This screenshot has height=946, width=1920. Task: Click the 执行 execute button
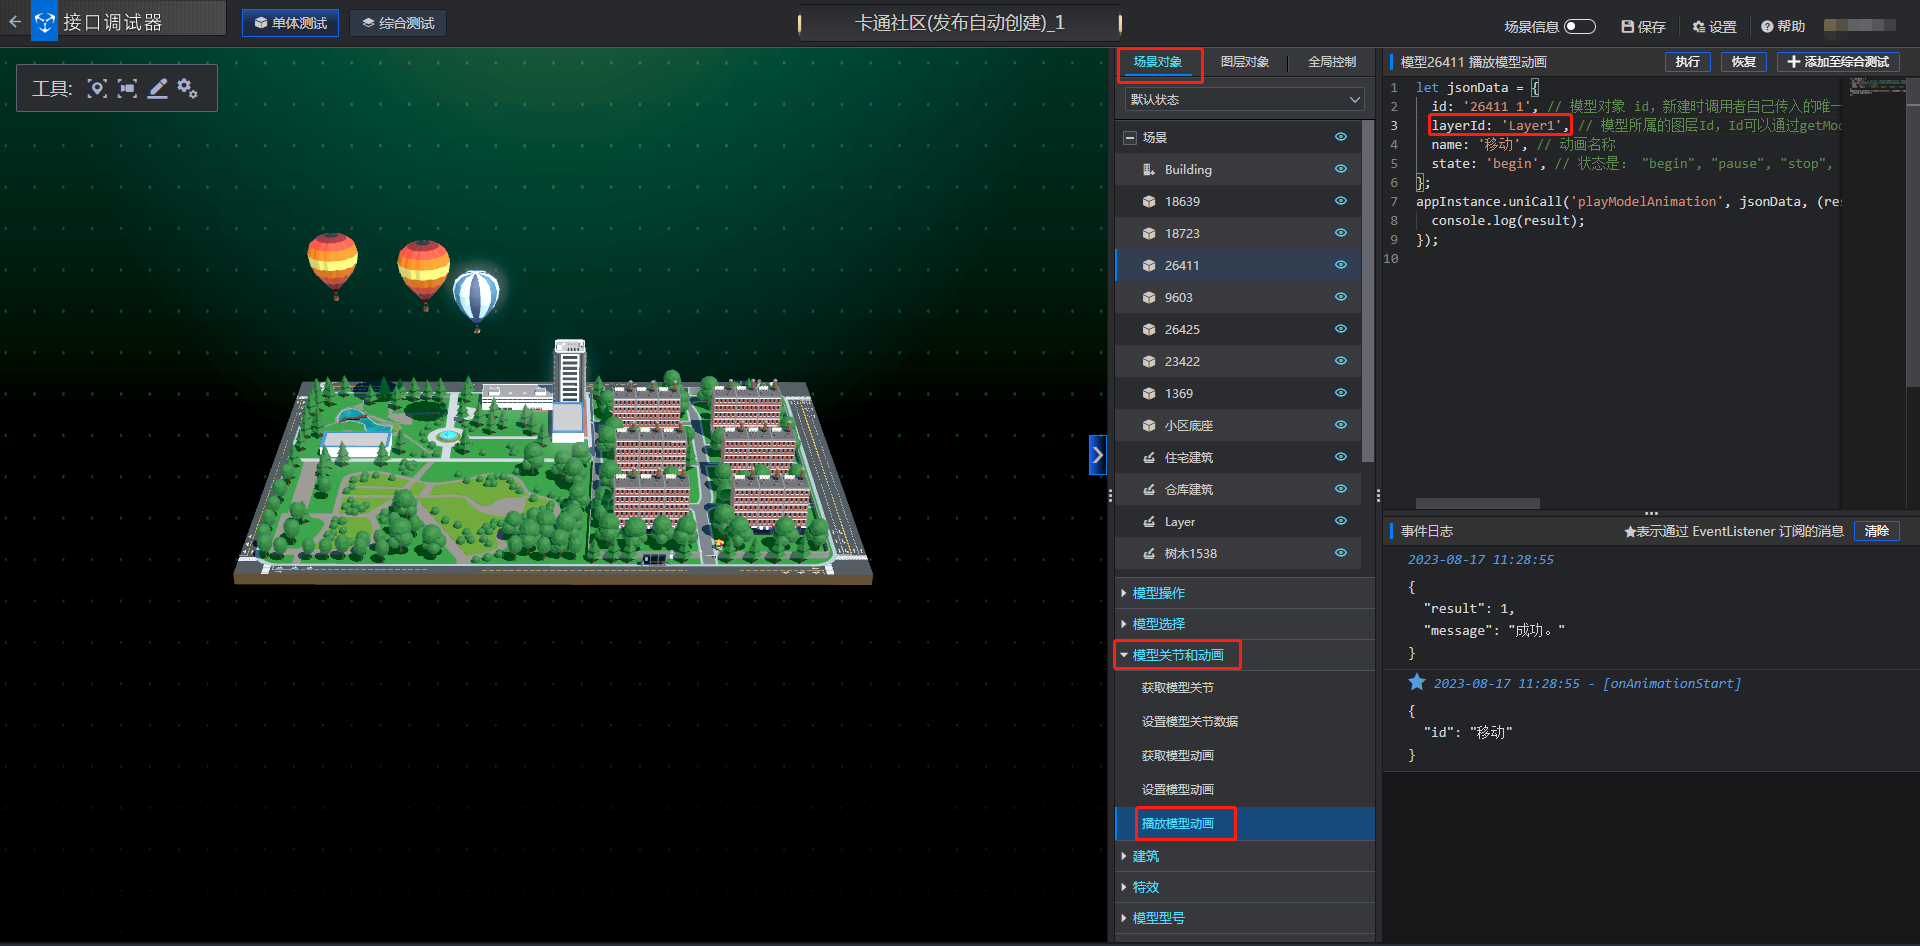click(x=1687, y=62)
